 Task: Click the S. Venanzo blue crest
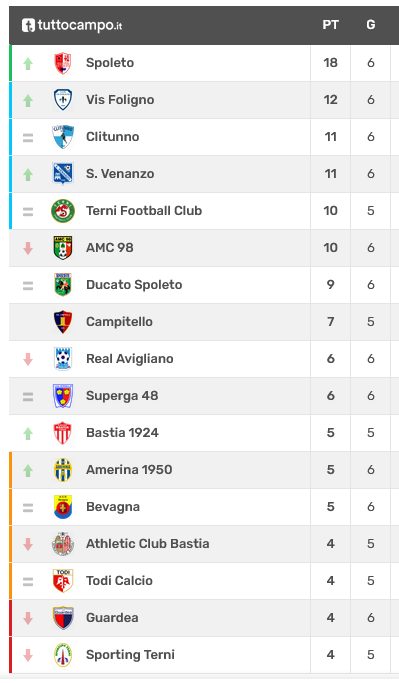(x=63, y=174)
